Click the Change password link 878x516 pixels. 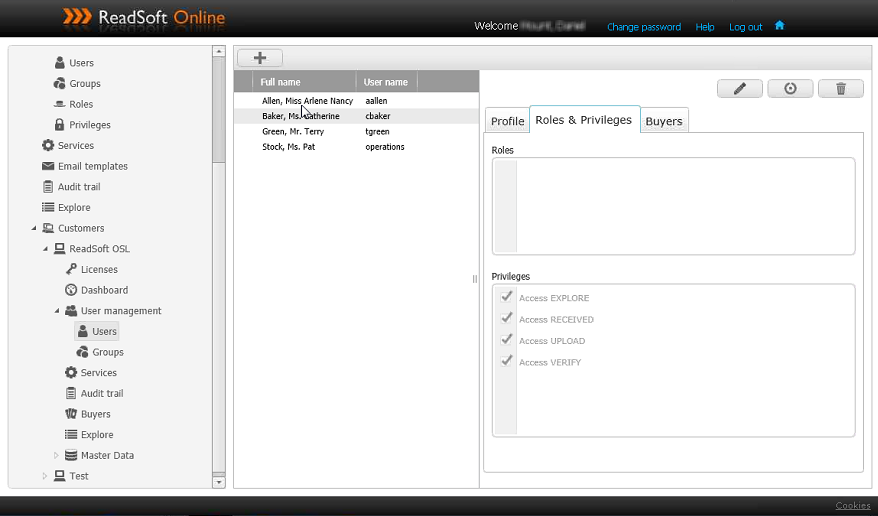click(643, 27)
